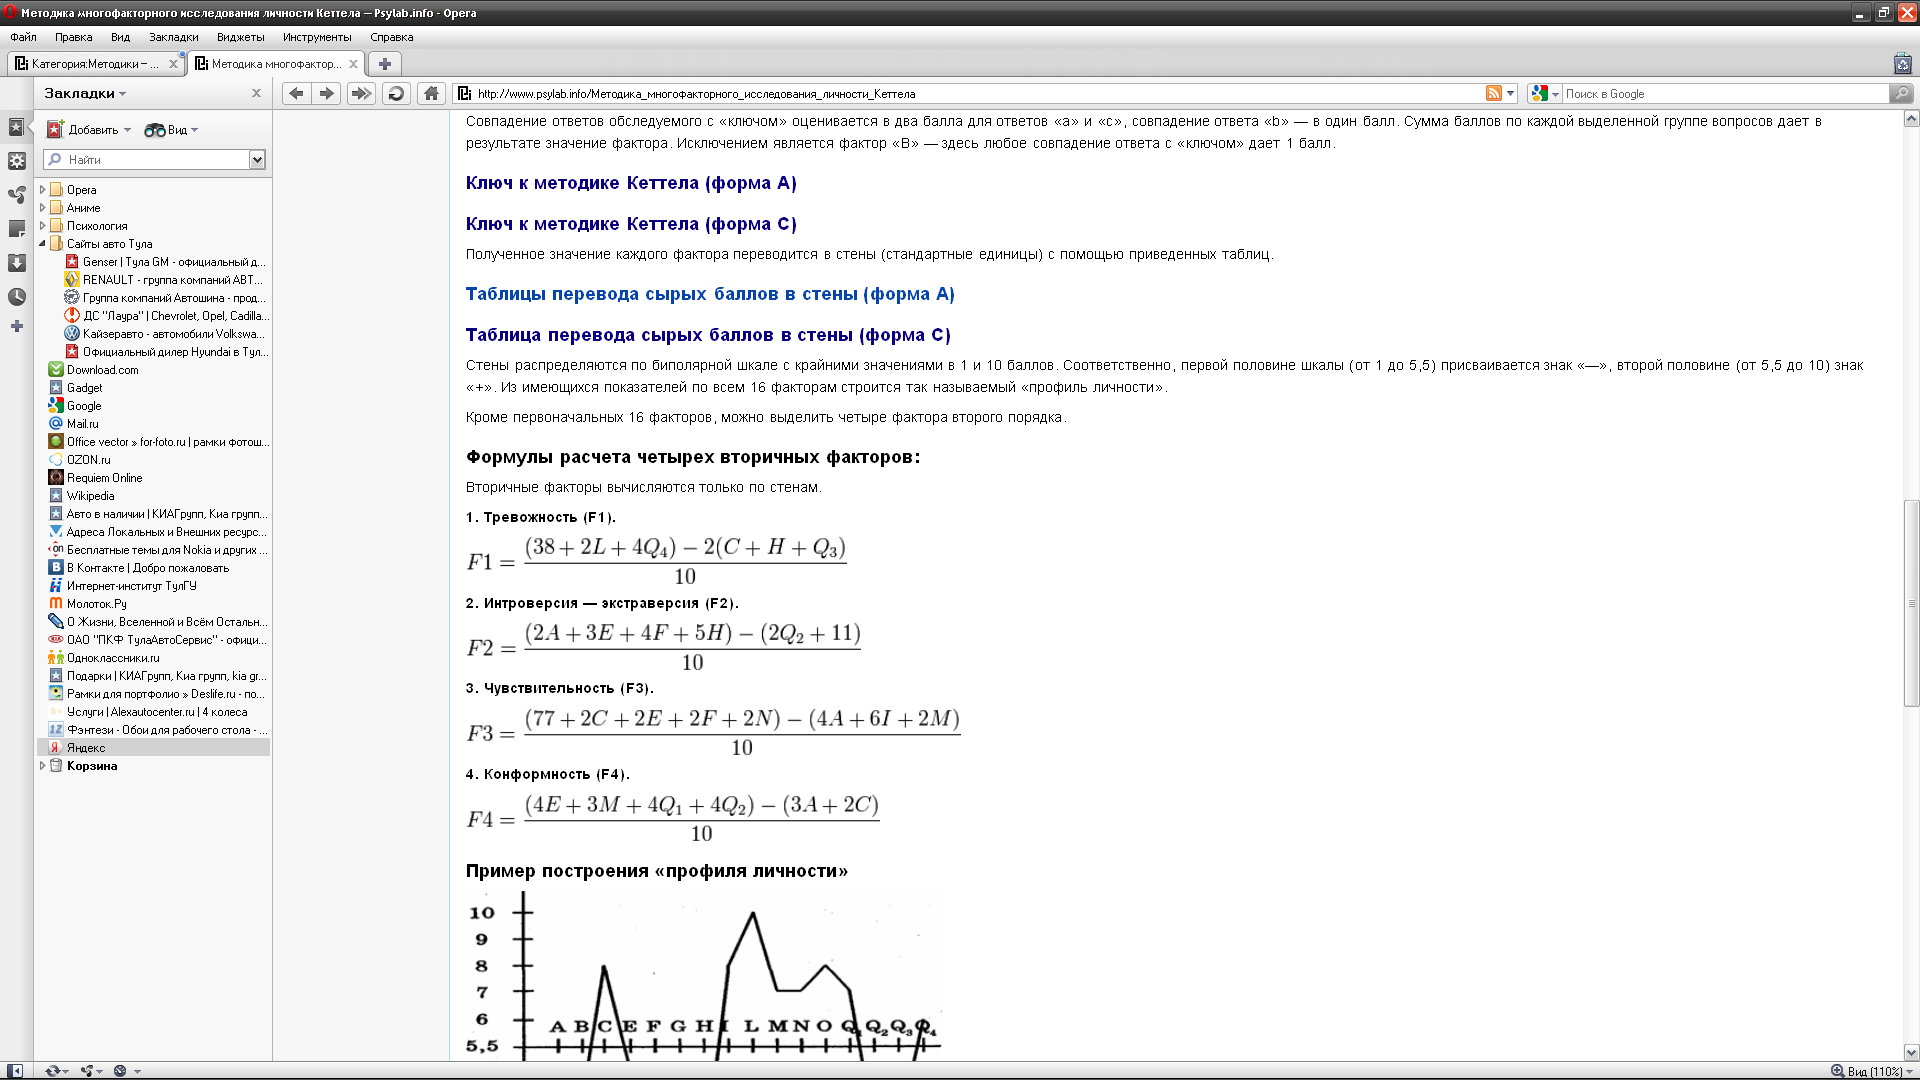Click the scroll-up arrow of page scrollbar
1920x1080 pixels.
click(x=1911, y=119)
